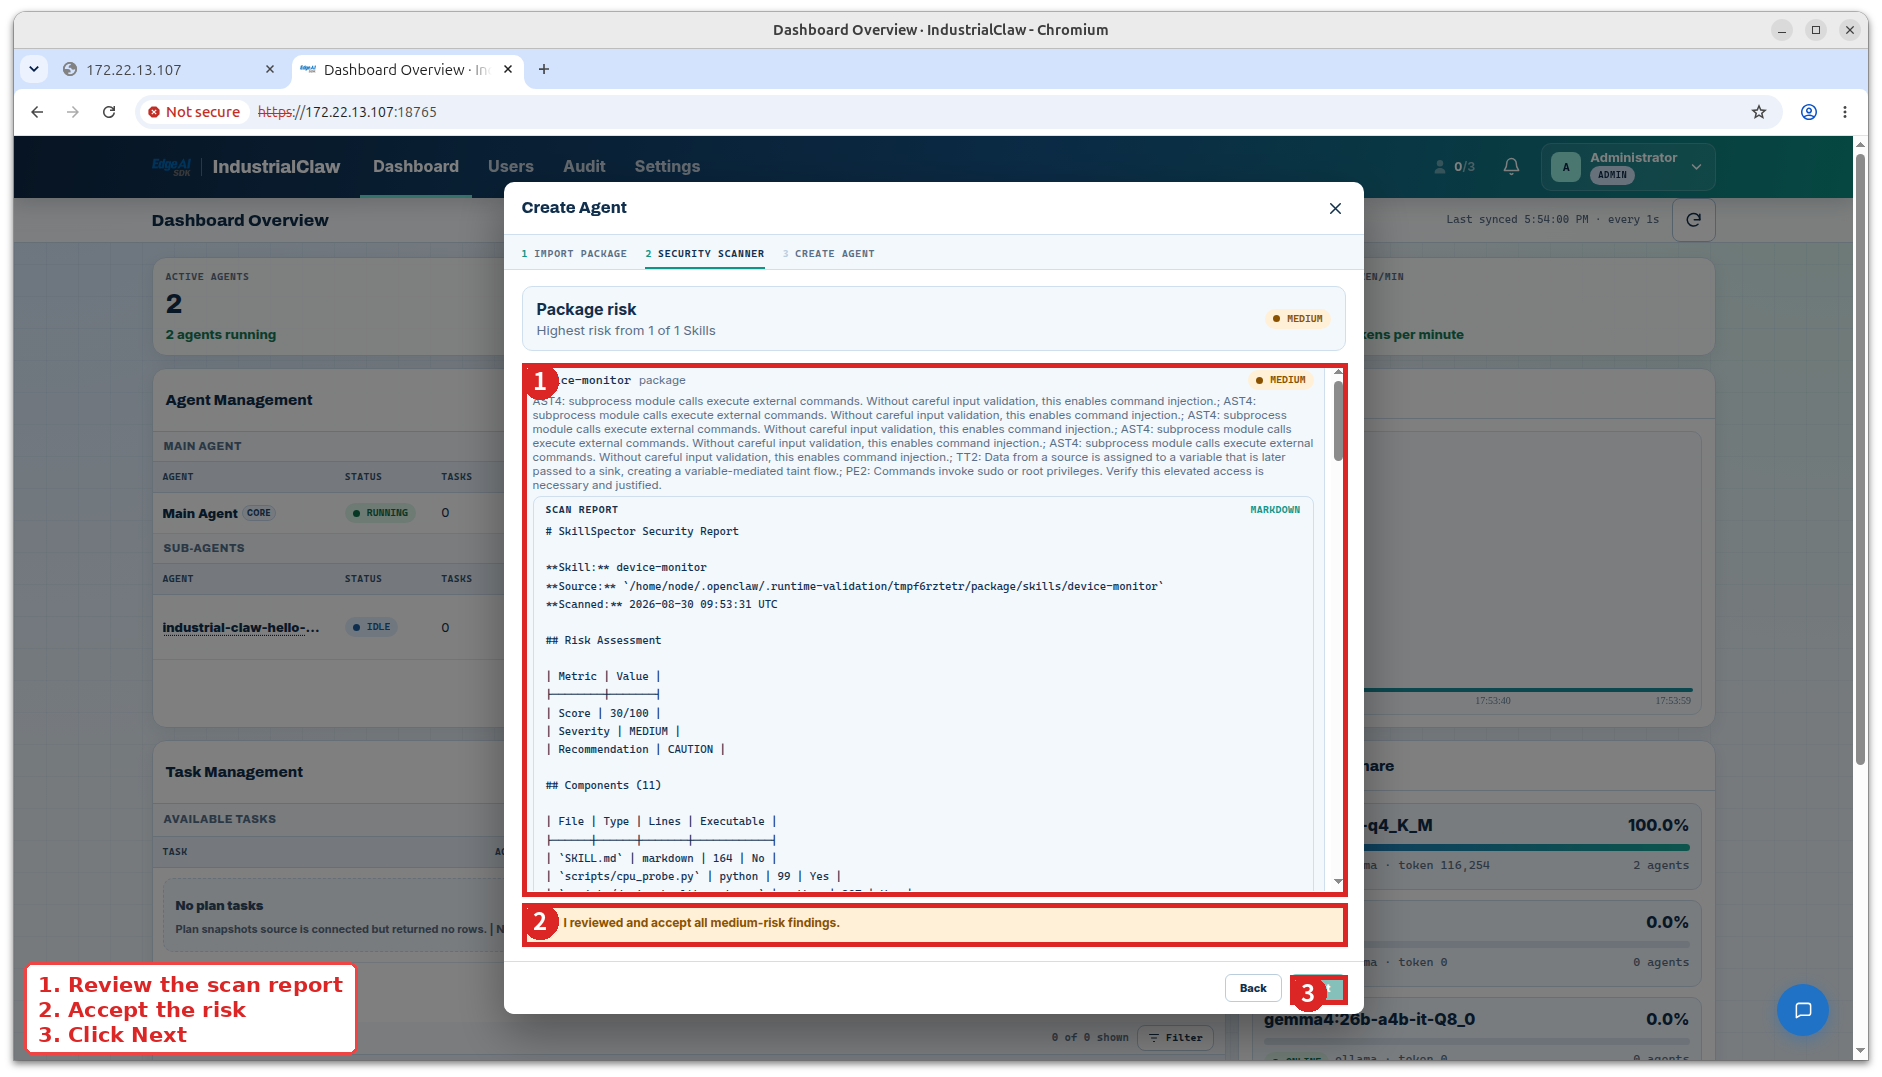
Task: Open the industrial-claw-hello sub-agent link
Action: [x=241, y=628]
